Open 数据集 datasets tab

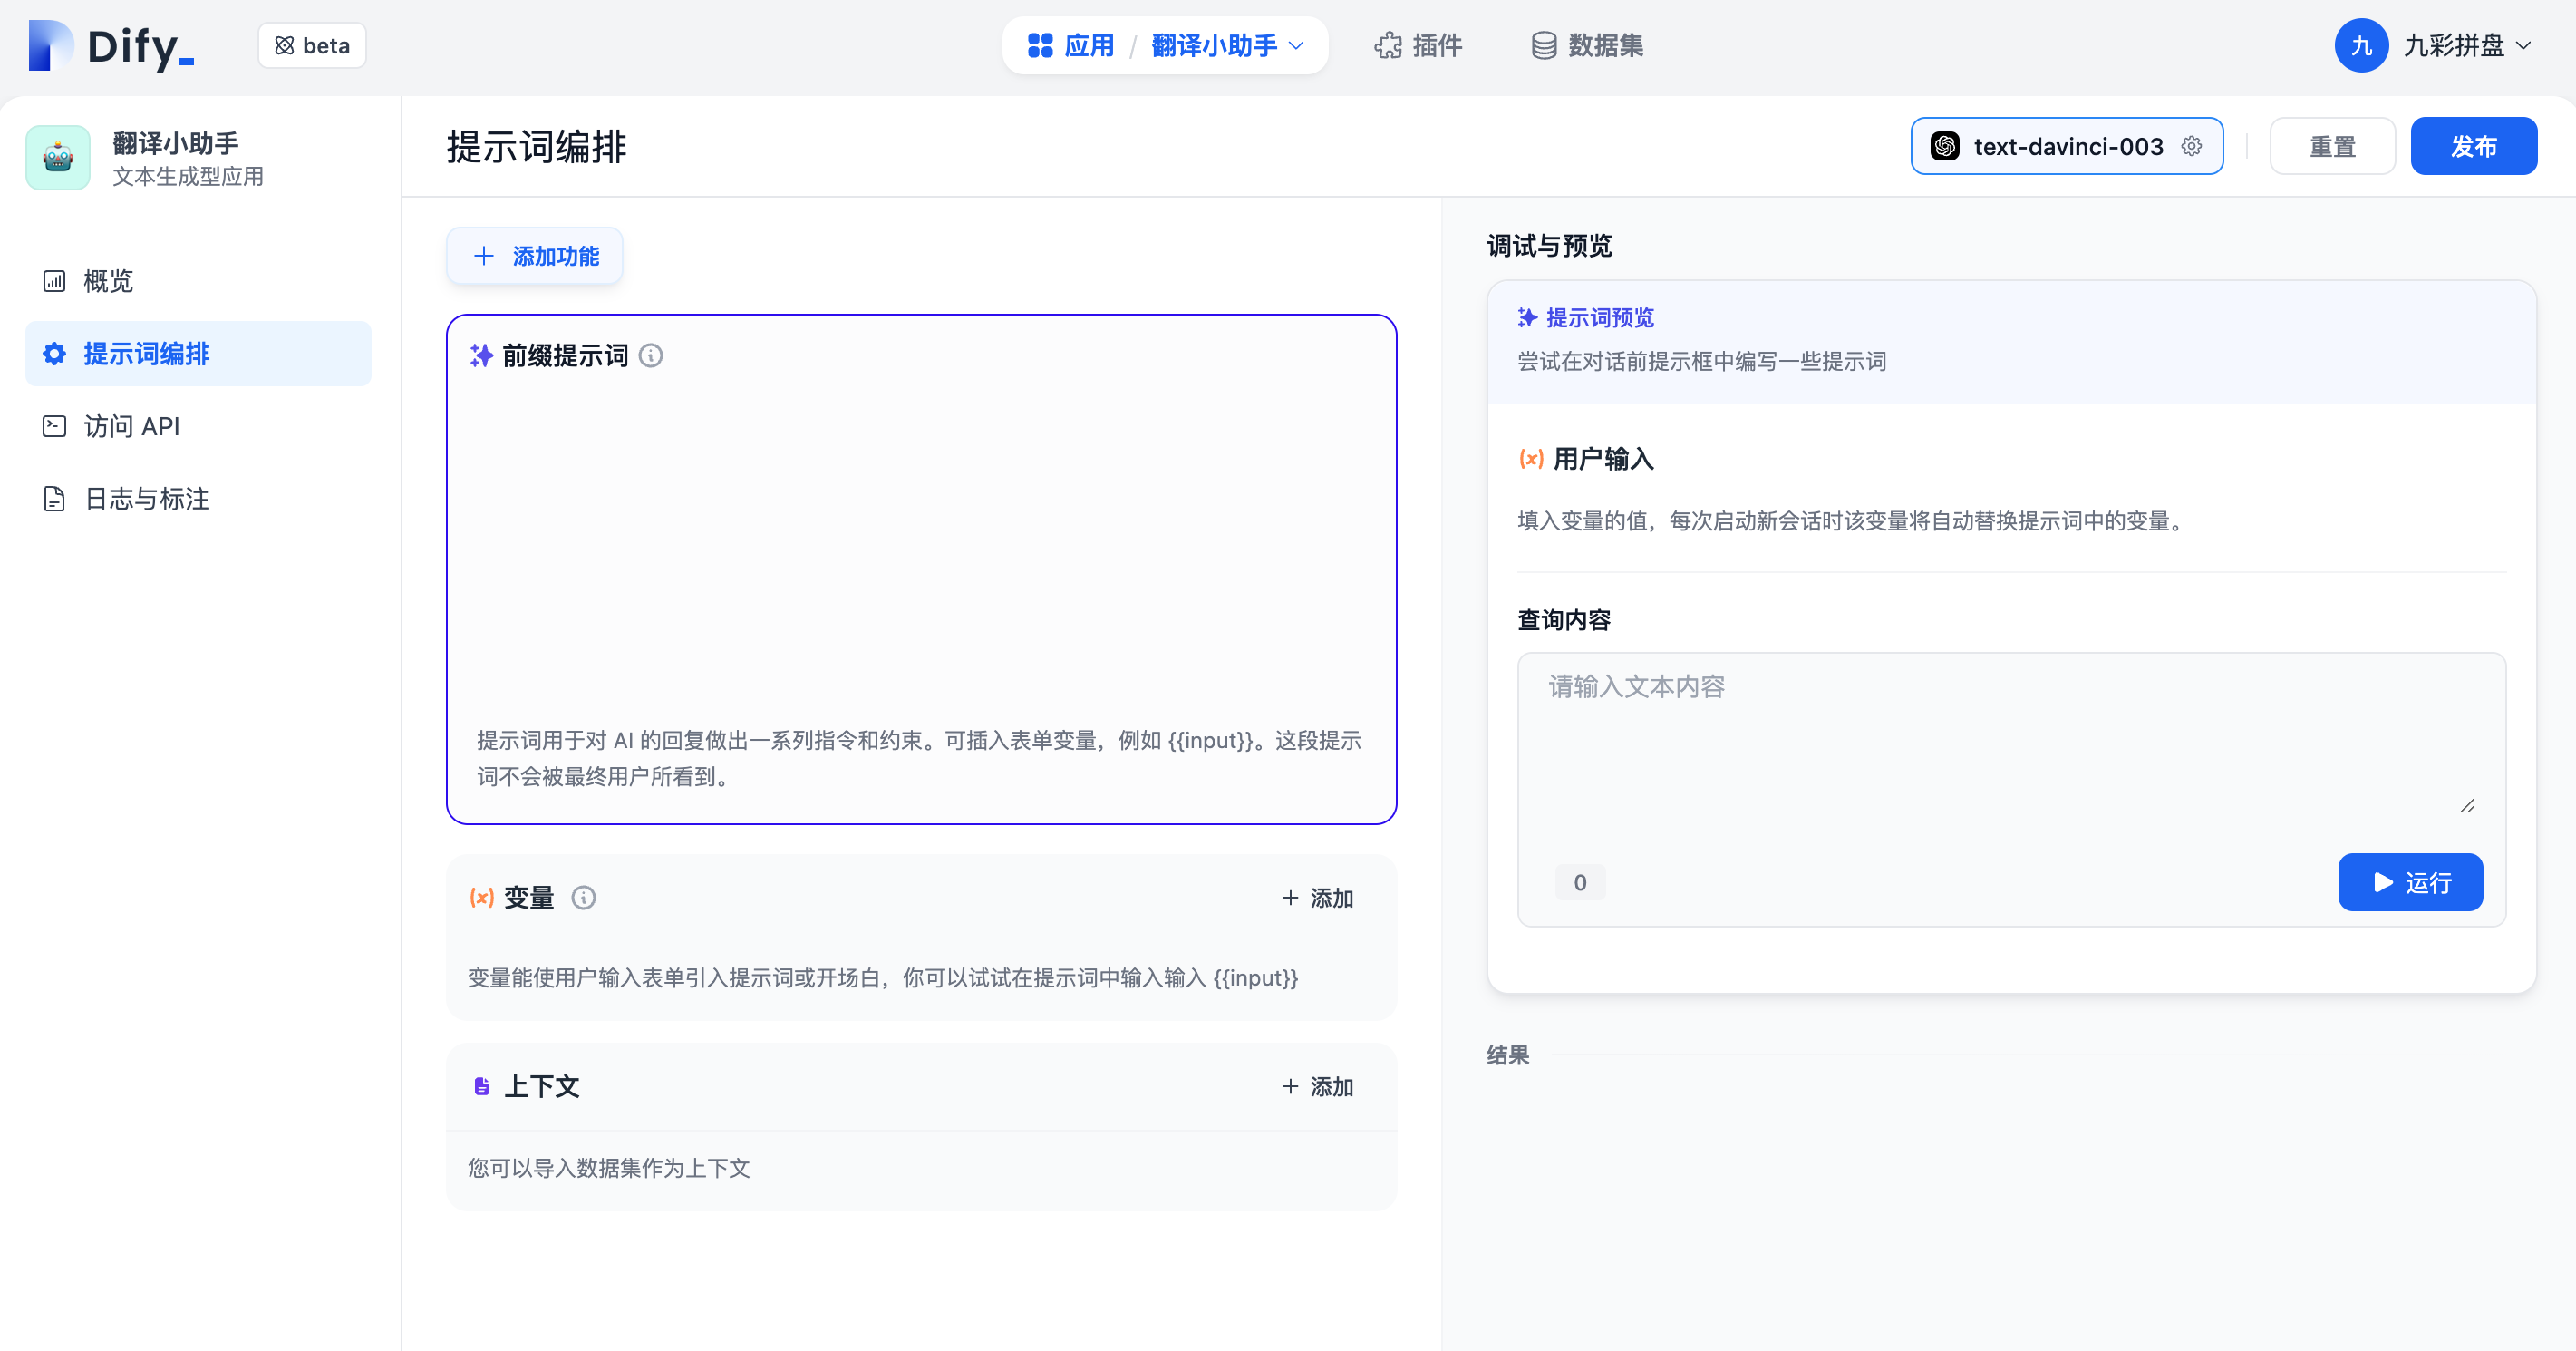point(1587,46)
